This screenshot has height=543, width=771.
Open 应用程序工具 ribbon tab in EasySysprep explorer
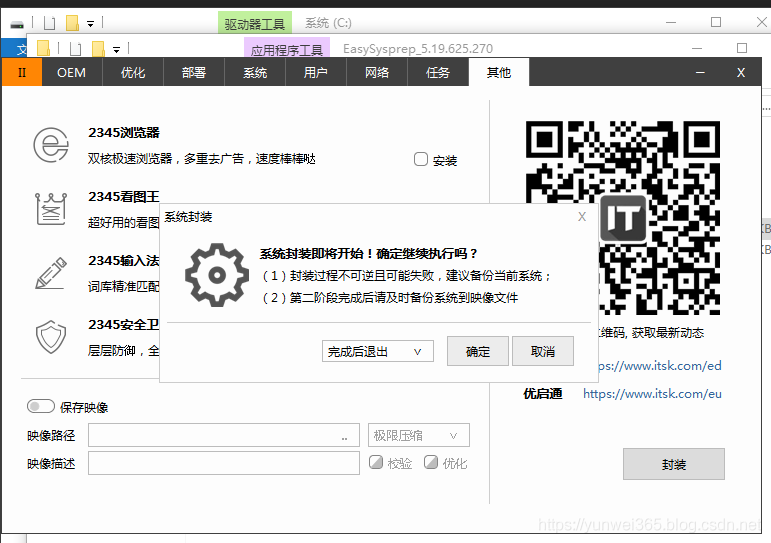(287, 49)
